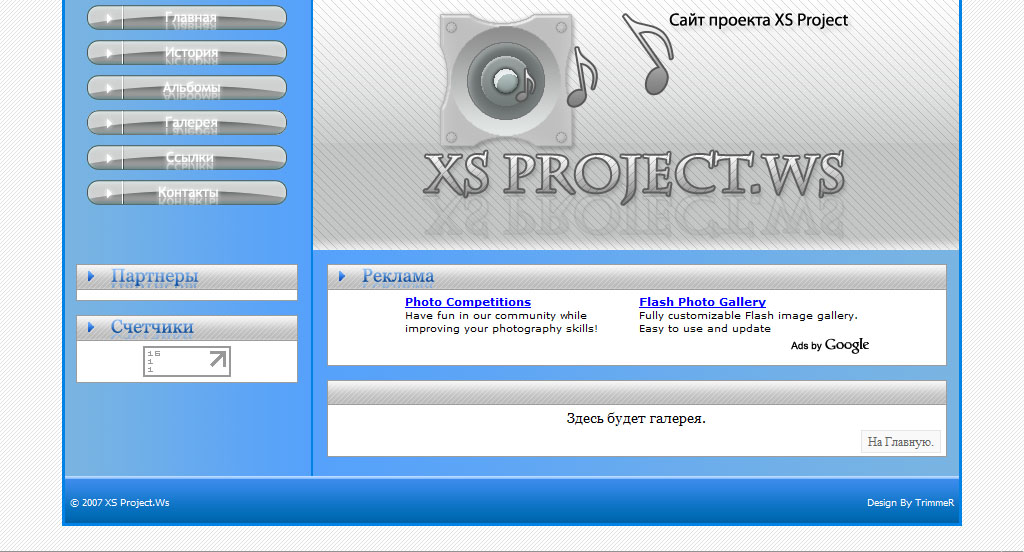Go back via На Главную button

tap(901, 442)
